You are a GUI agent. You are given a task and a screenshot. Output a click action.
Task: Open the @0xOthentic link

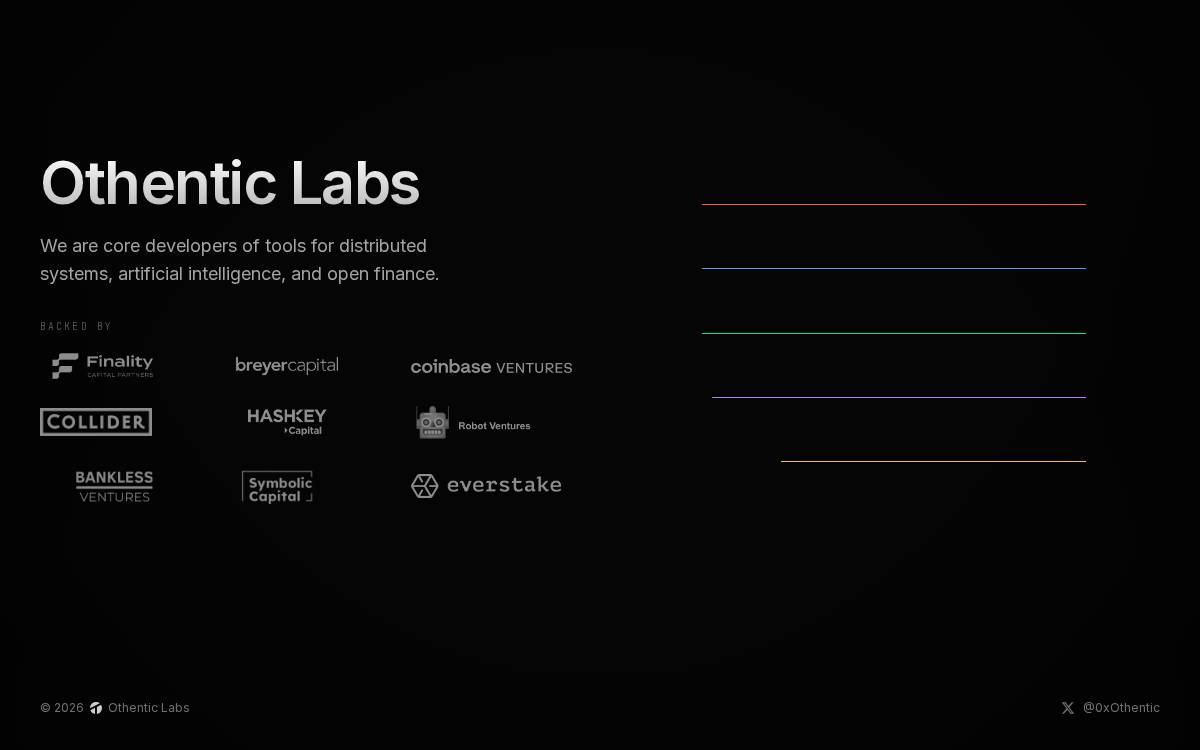pos(1121,708)
